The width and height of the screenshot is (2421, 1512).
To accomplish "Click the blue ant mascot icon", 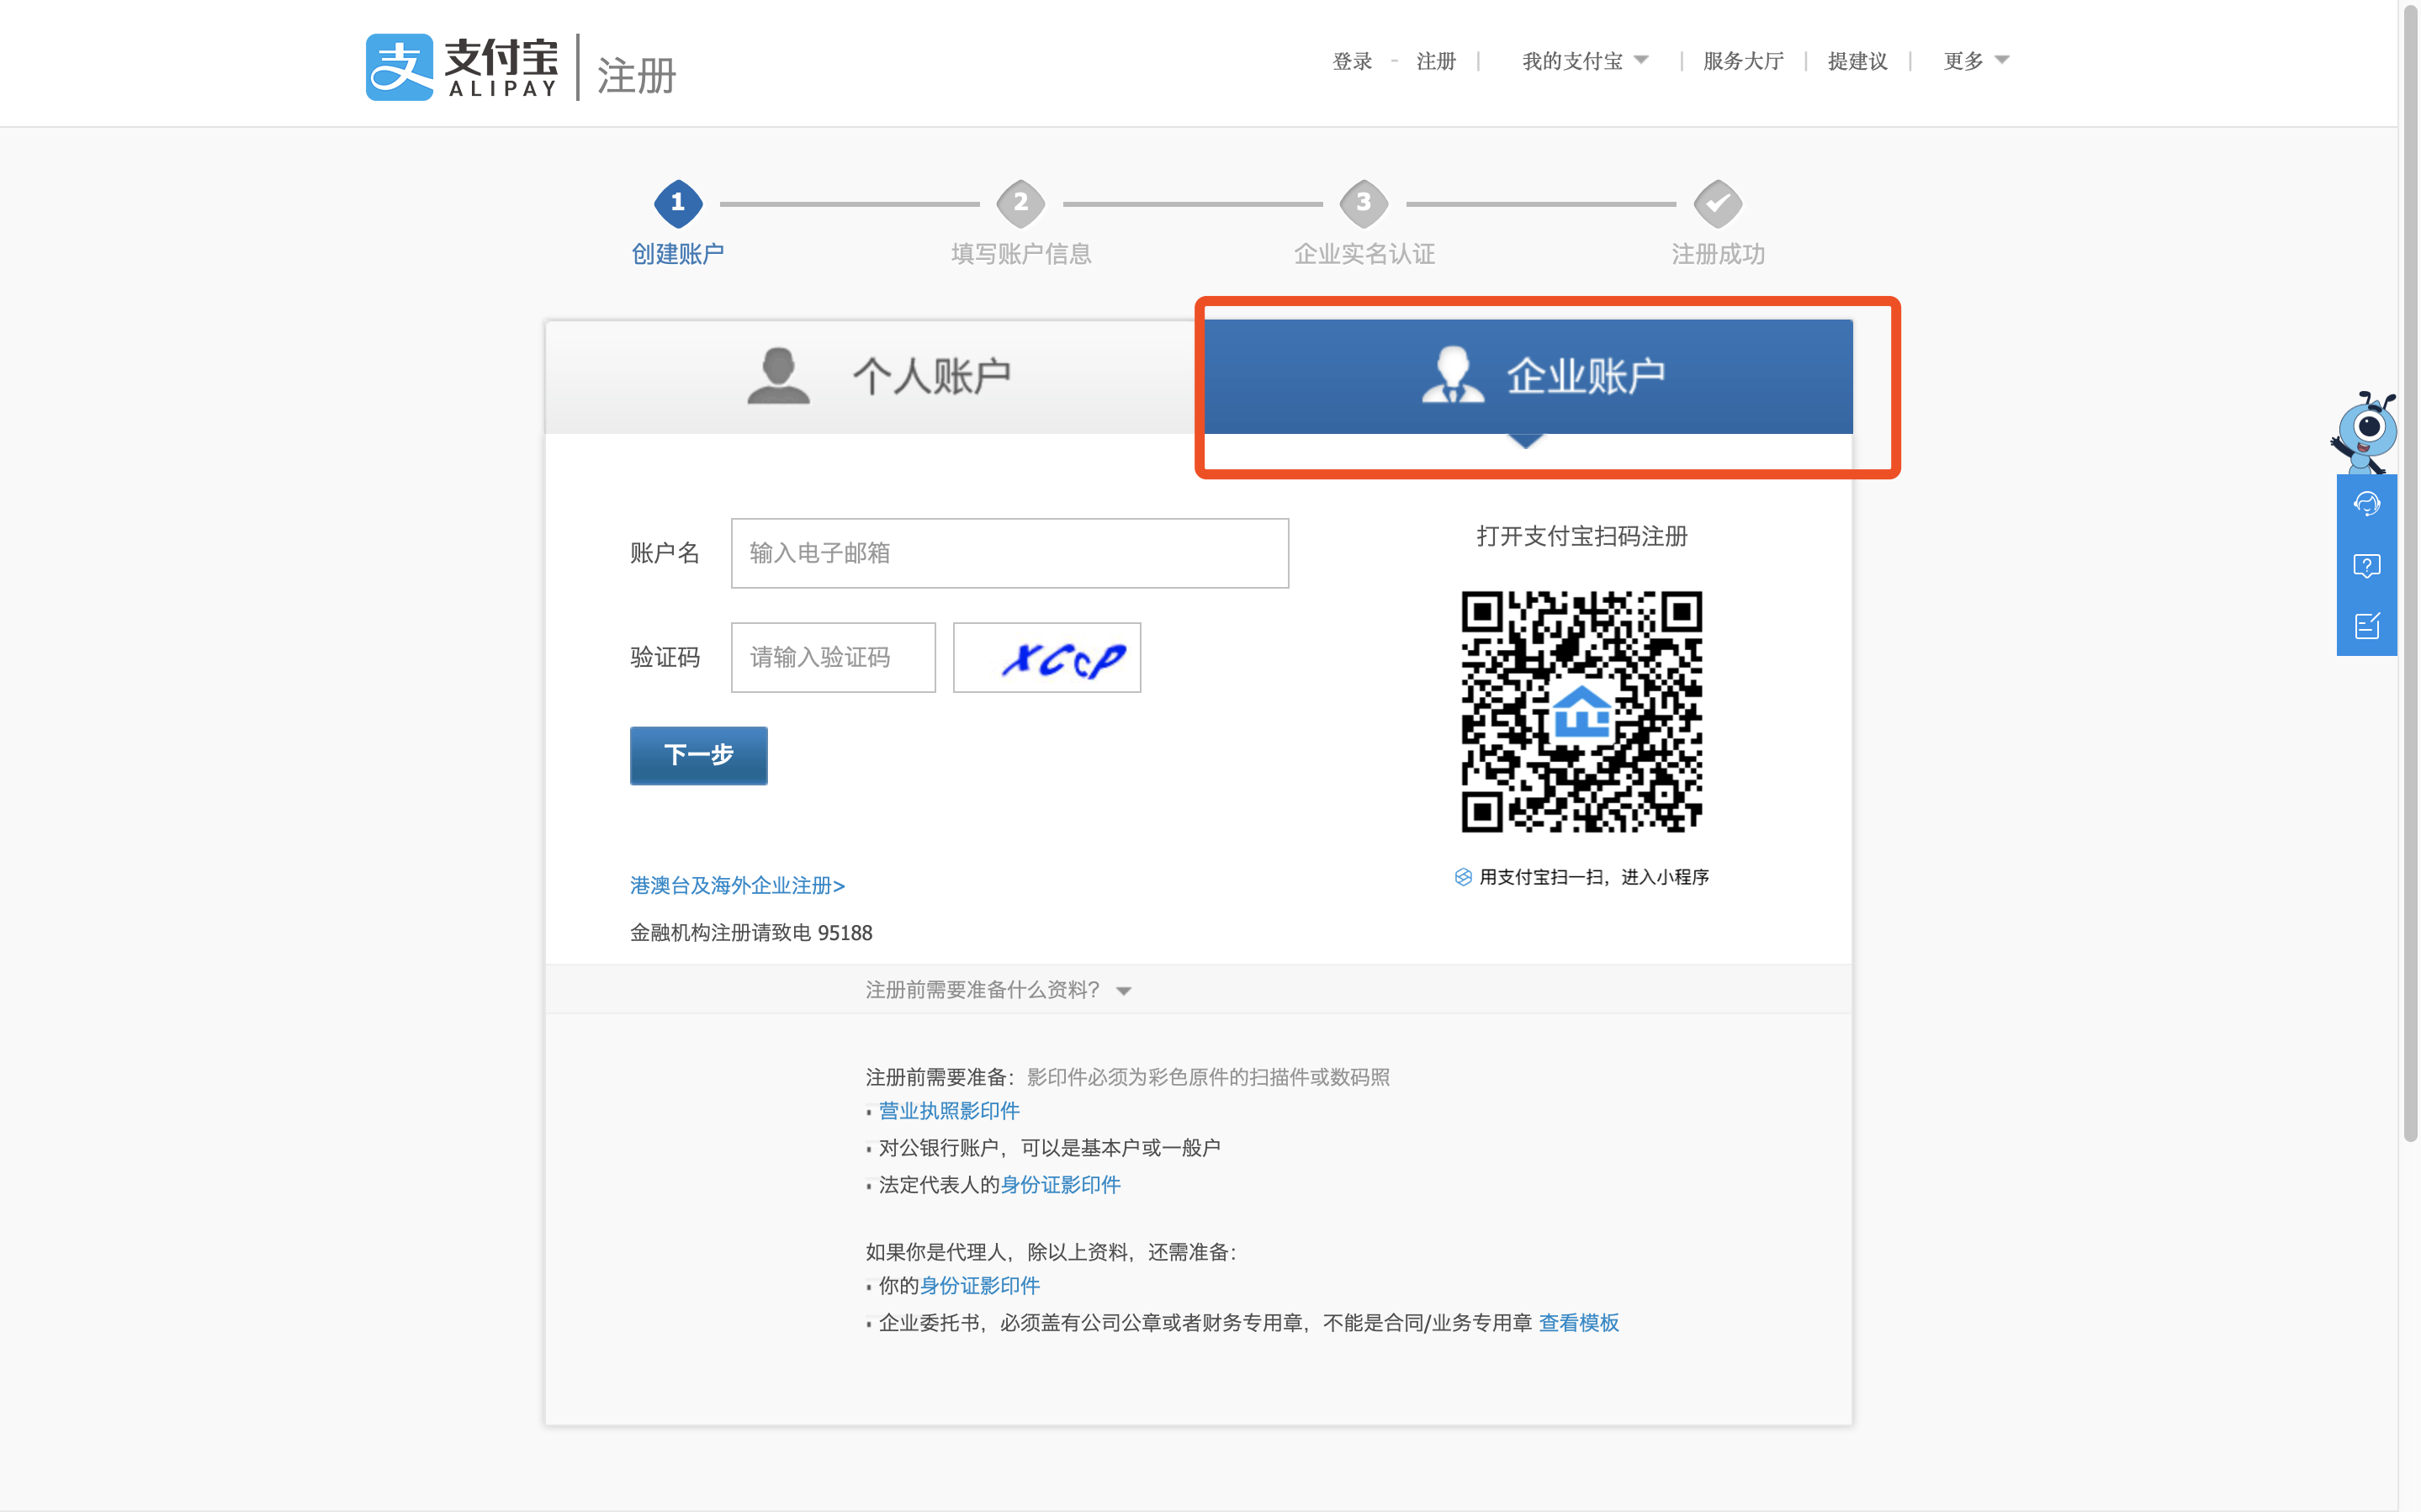I will point(2366,430).
